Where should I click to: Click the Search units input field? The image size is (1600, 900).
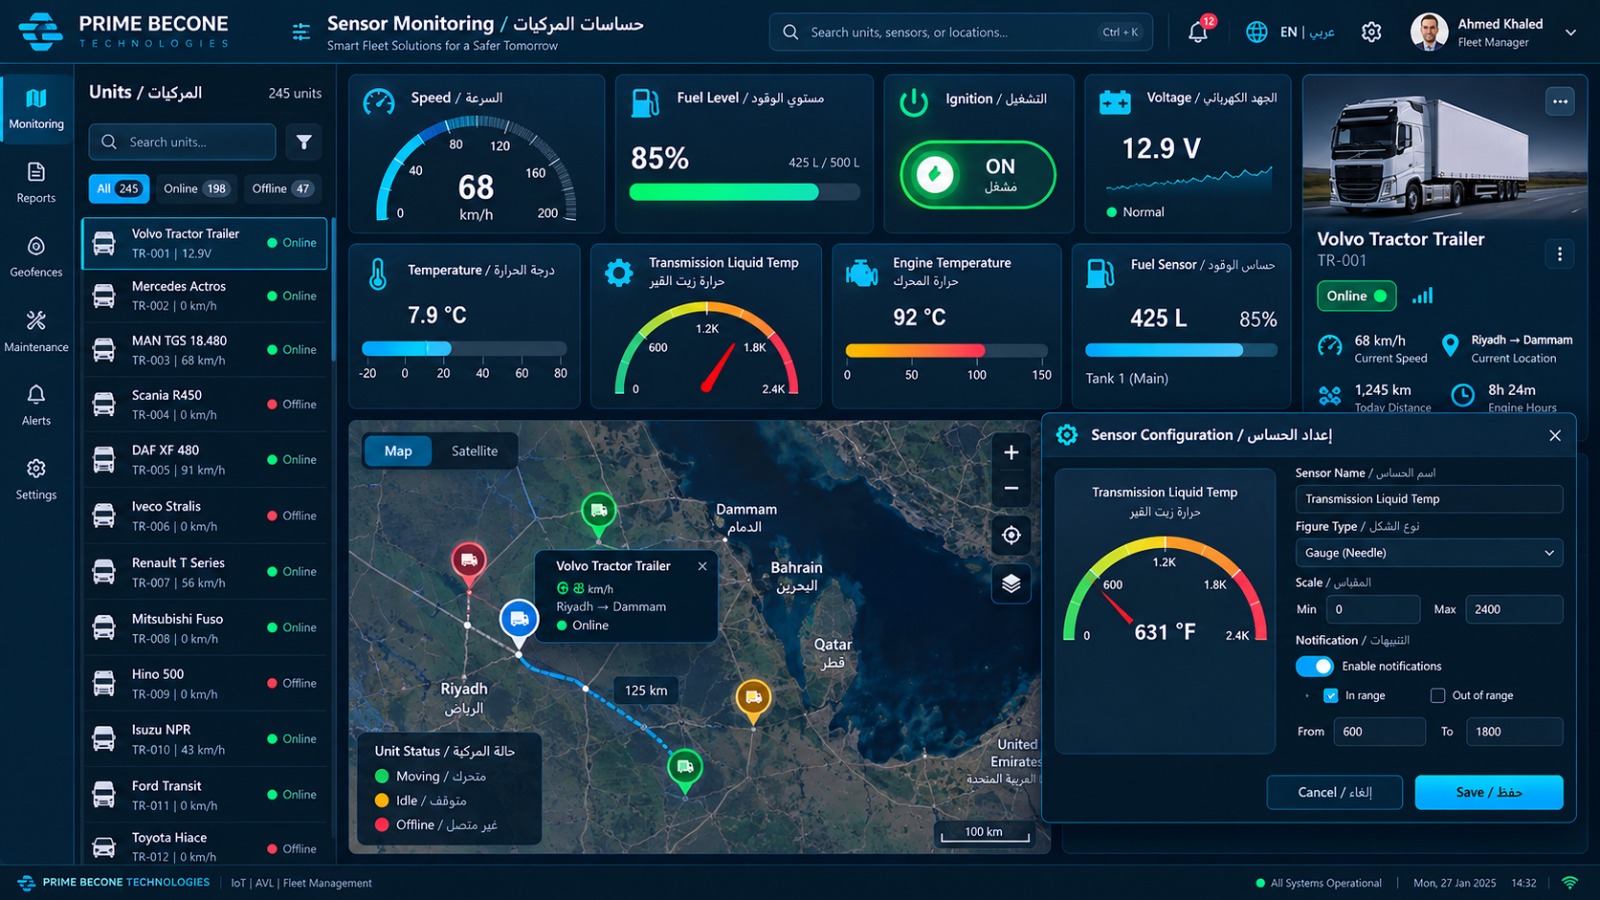182,142
